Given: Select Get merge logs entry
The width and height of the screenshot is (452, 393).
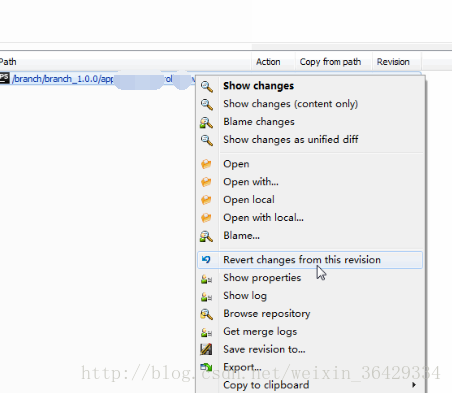Looking at the screenshot, I should click(311, 332).
